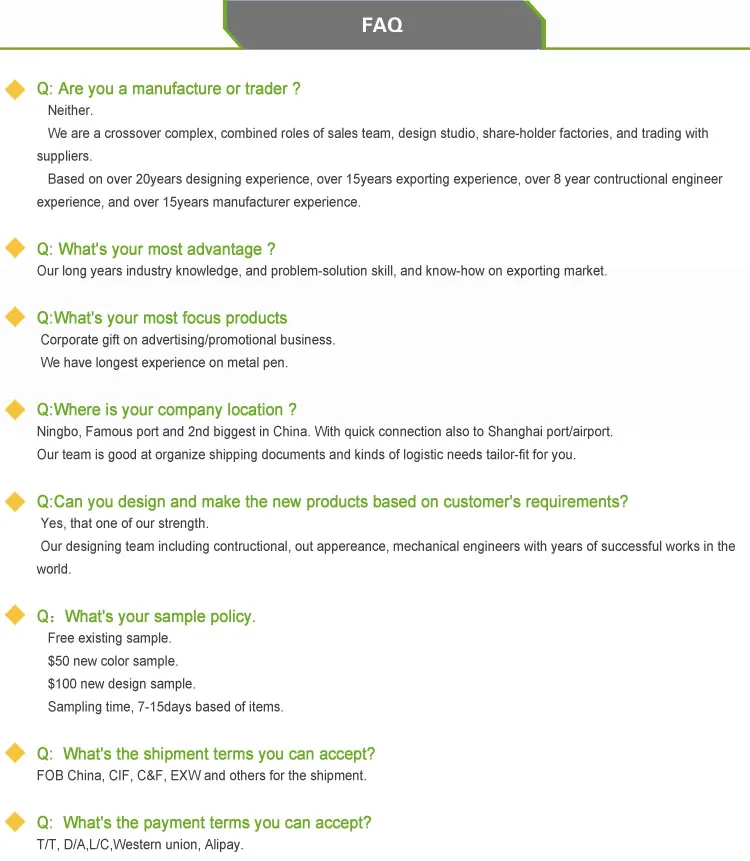Click 'T/T, D/A,L/C,Western union, Alipay.' text
The width and height of the screenshot is (750, 861).
pos(140,845)
